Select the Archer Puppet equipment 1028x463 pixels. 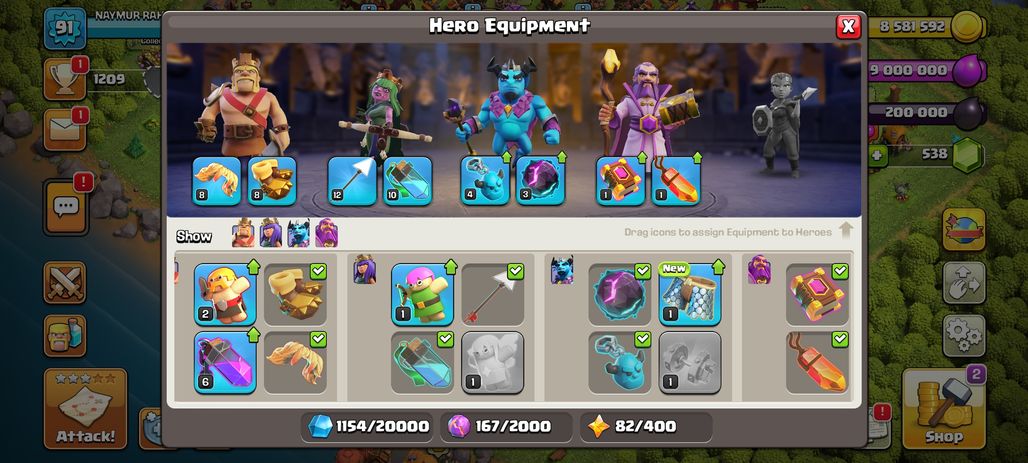pos(423,294)
